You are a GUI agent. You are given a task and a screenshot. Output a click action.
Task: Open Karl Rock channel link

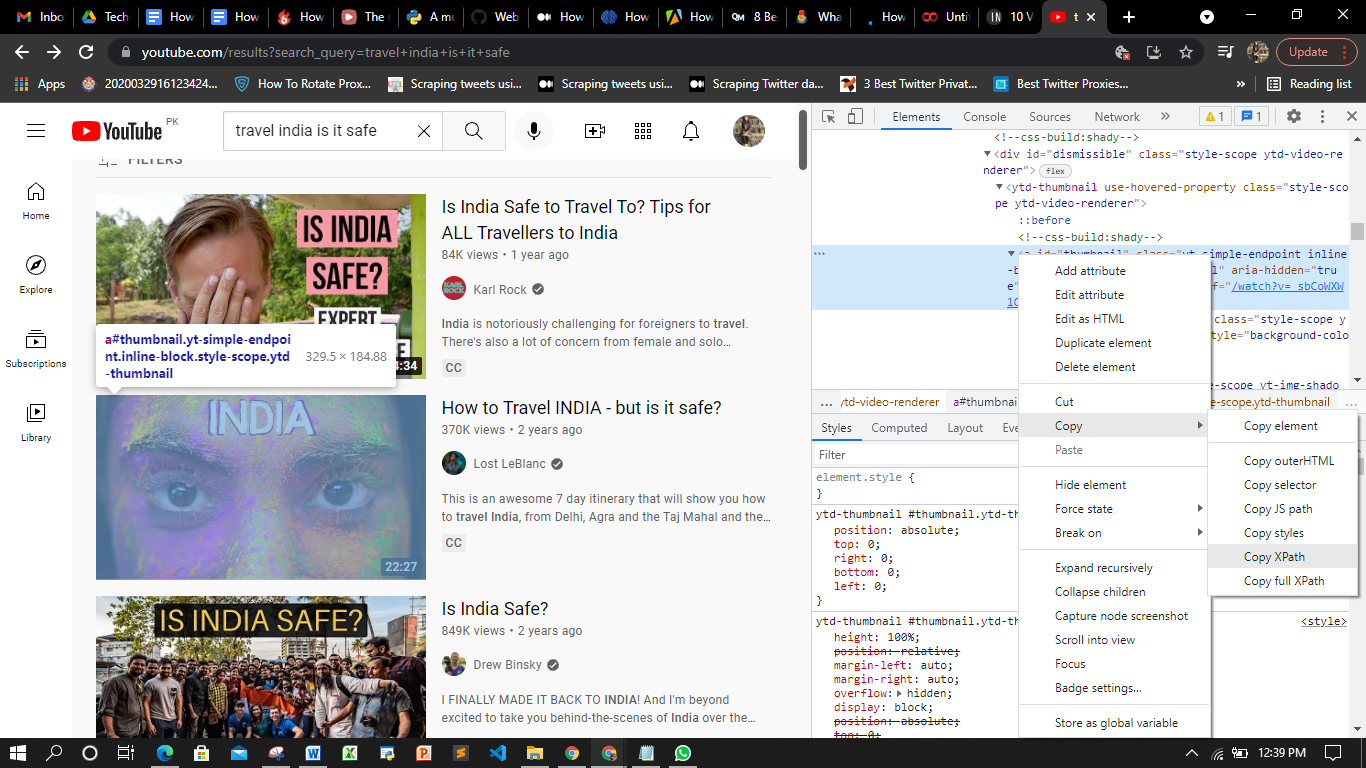pyautogui.click(x=500, y=290)
